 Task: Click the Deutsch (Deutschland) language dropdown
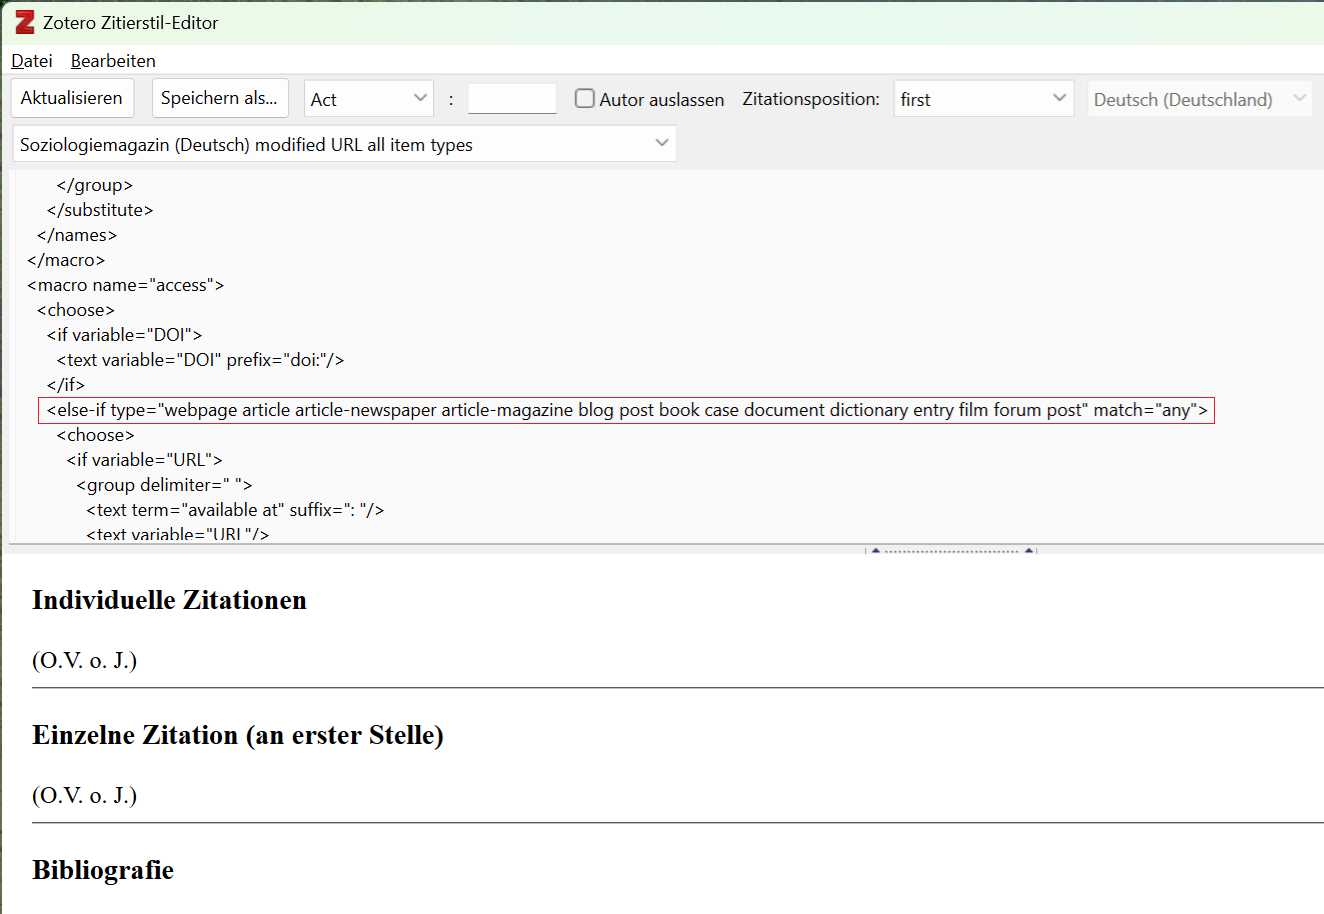(x=1200, y=99)
